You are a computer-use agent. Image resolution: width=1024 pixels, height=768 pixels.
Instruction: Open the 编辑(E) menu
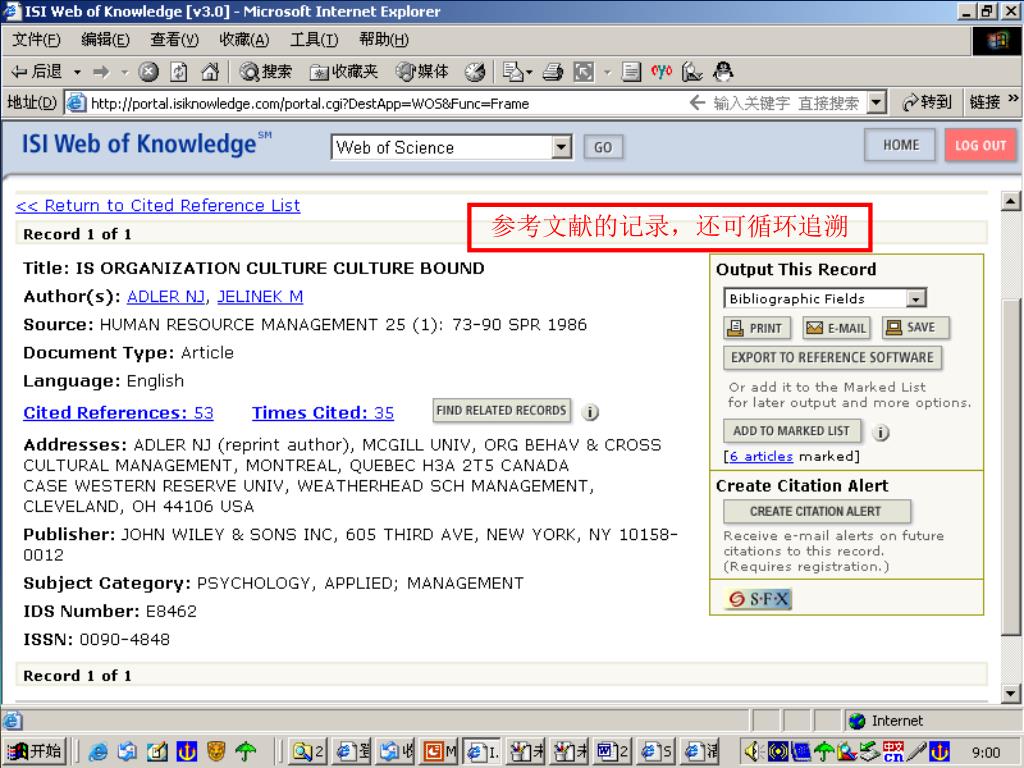(x=105, y=40)
